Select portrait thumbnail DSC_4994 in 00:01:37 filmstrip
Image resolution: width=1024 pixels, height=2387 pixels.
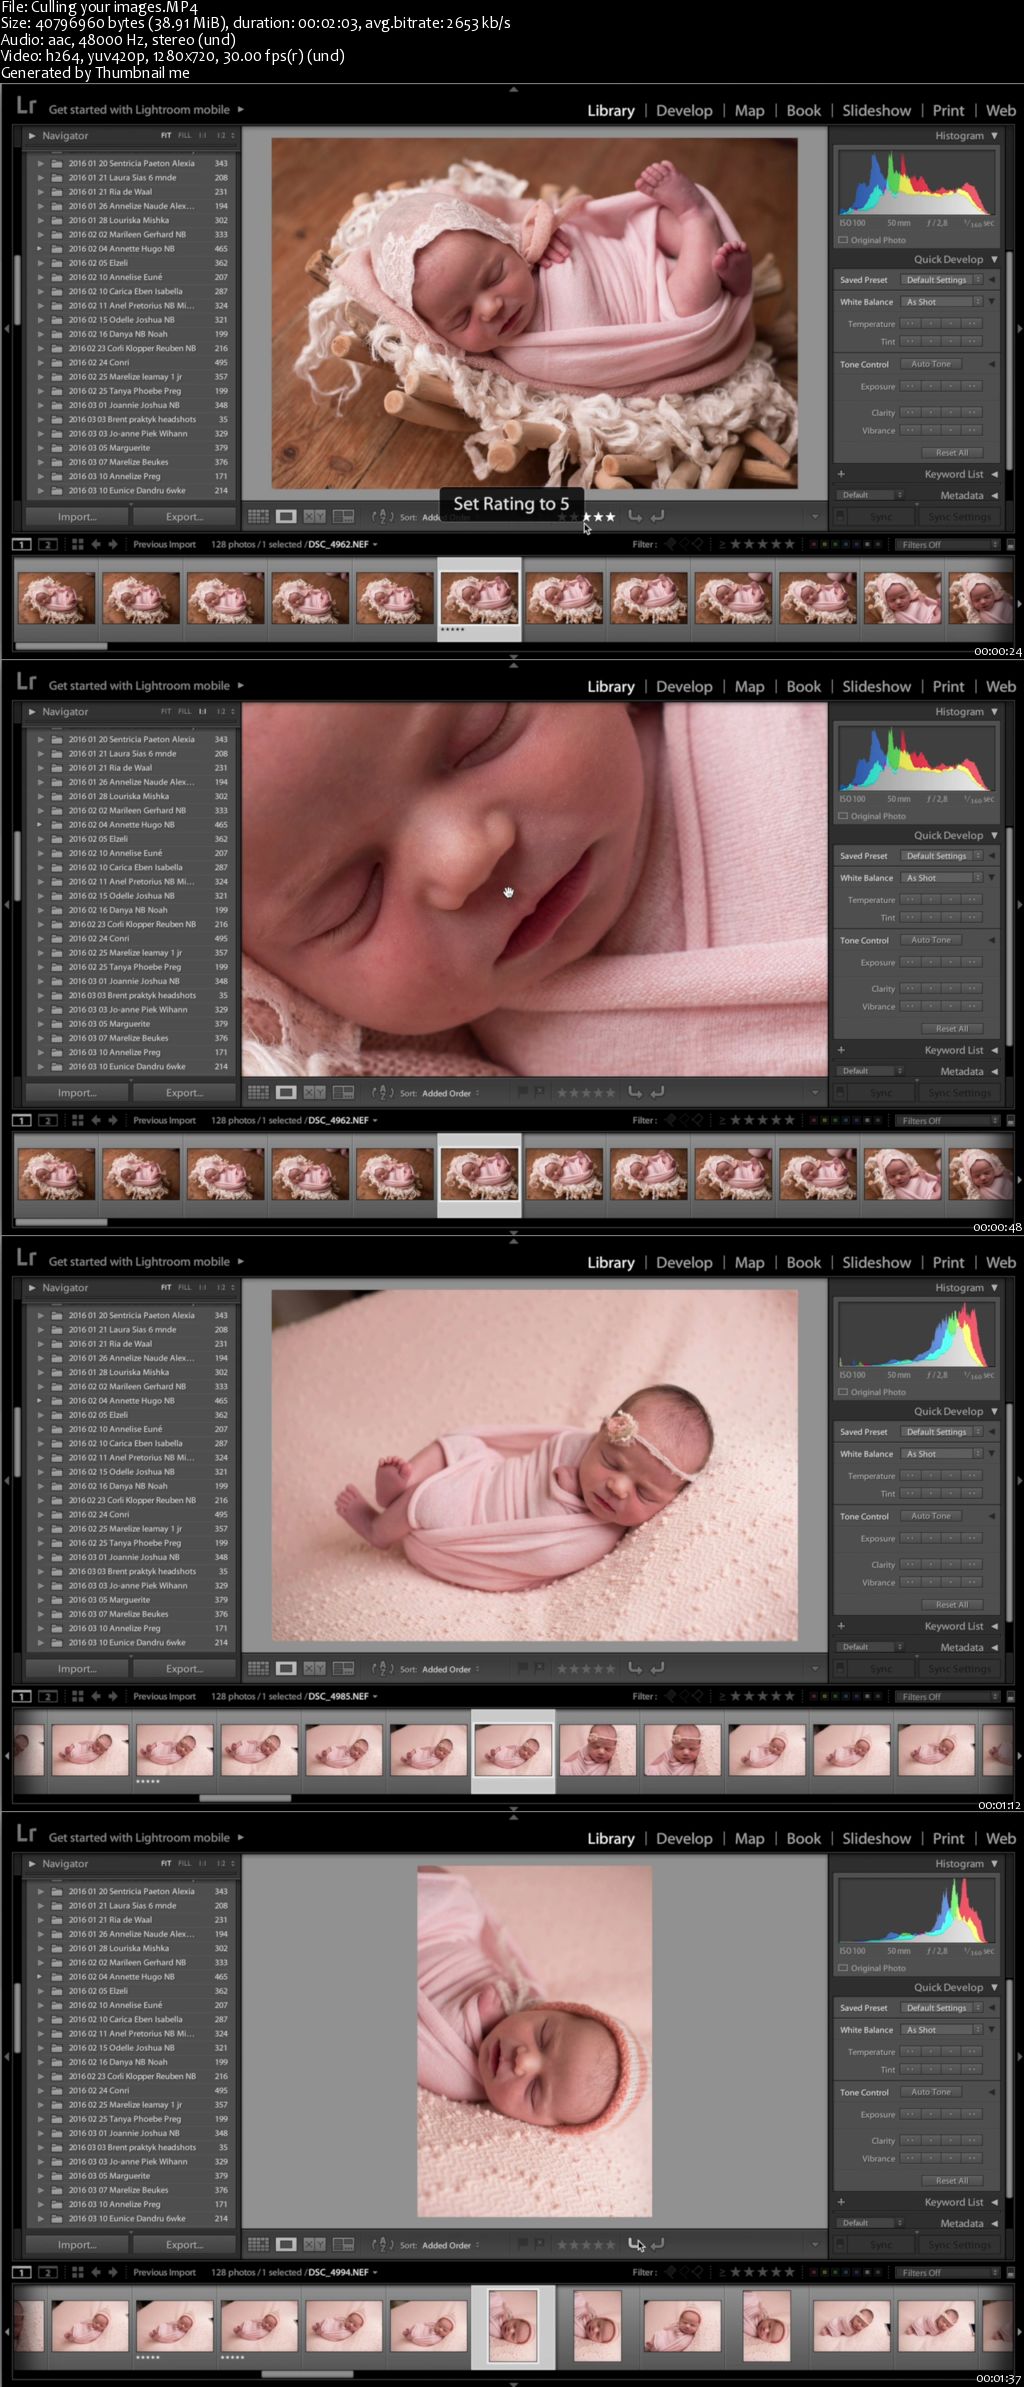click(x=513, y=2326)
